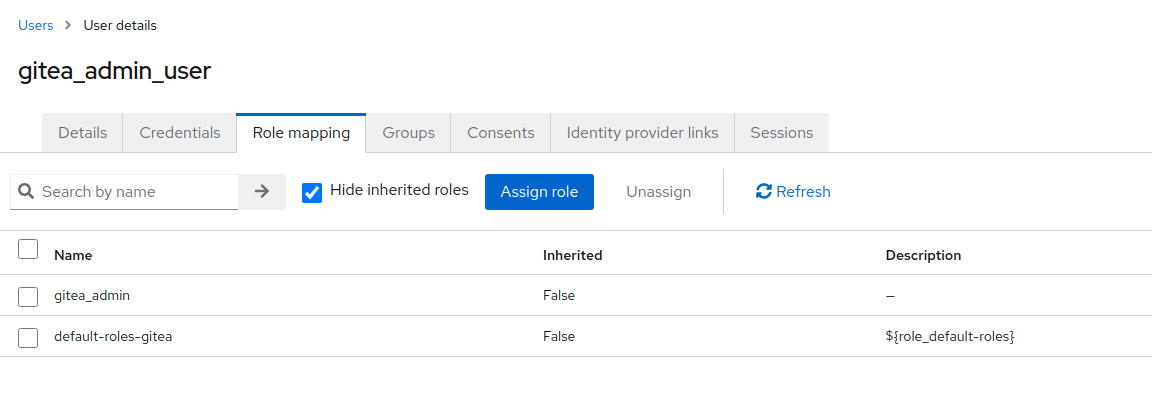Navigate to Users breadcrumb link
Viewport: 1152px width, 417px height.
pyautogui.click(x=36, y=25)
